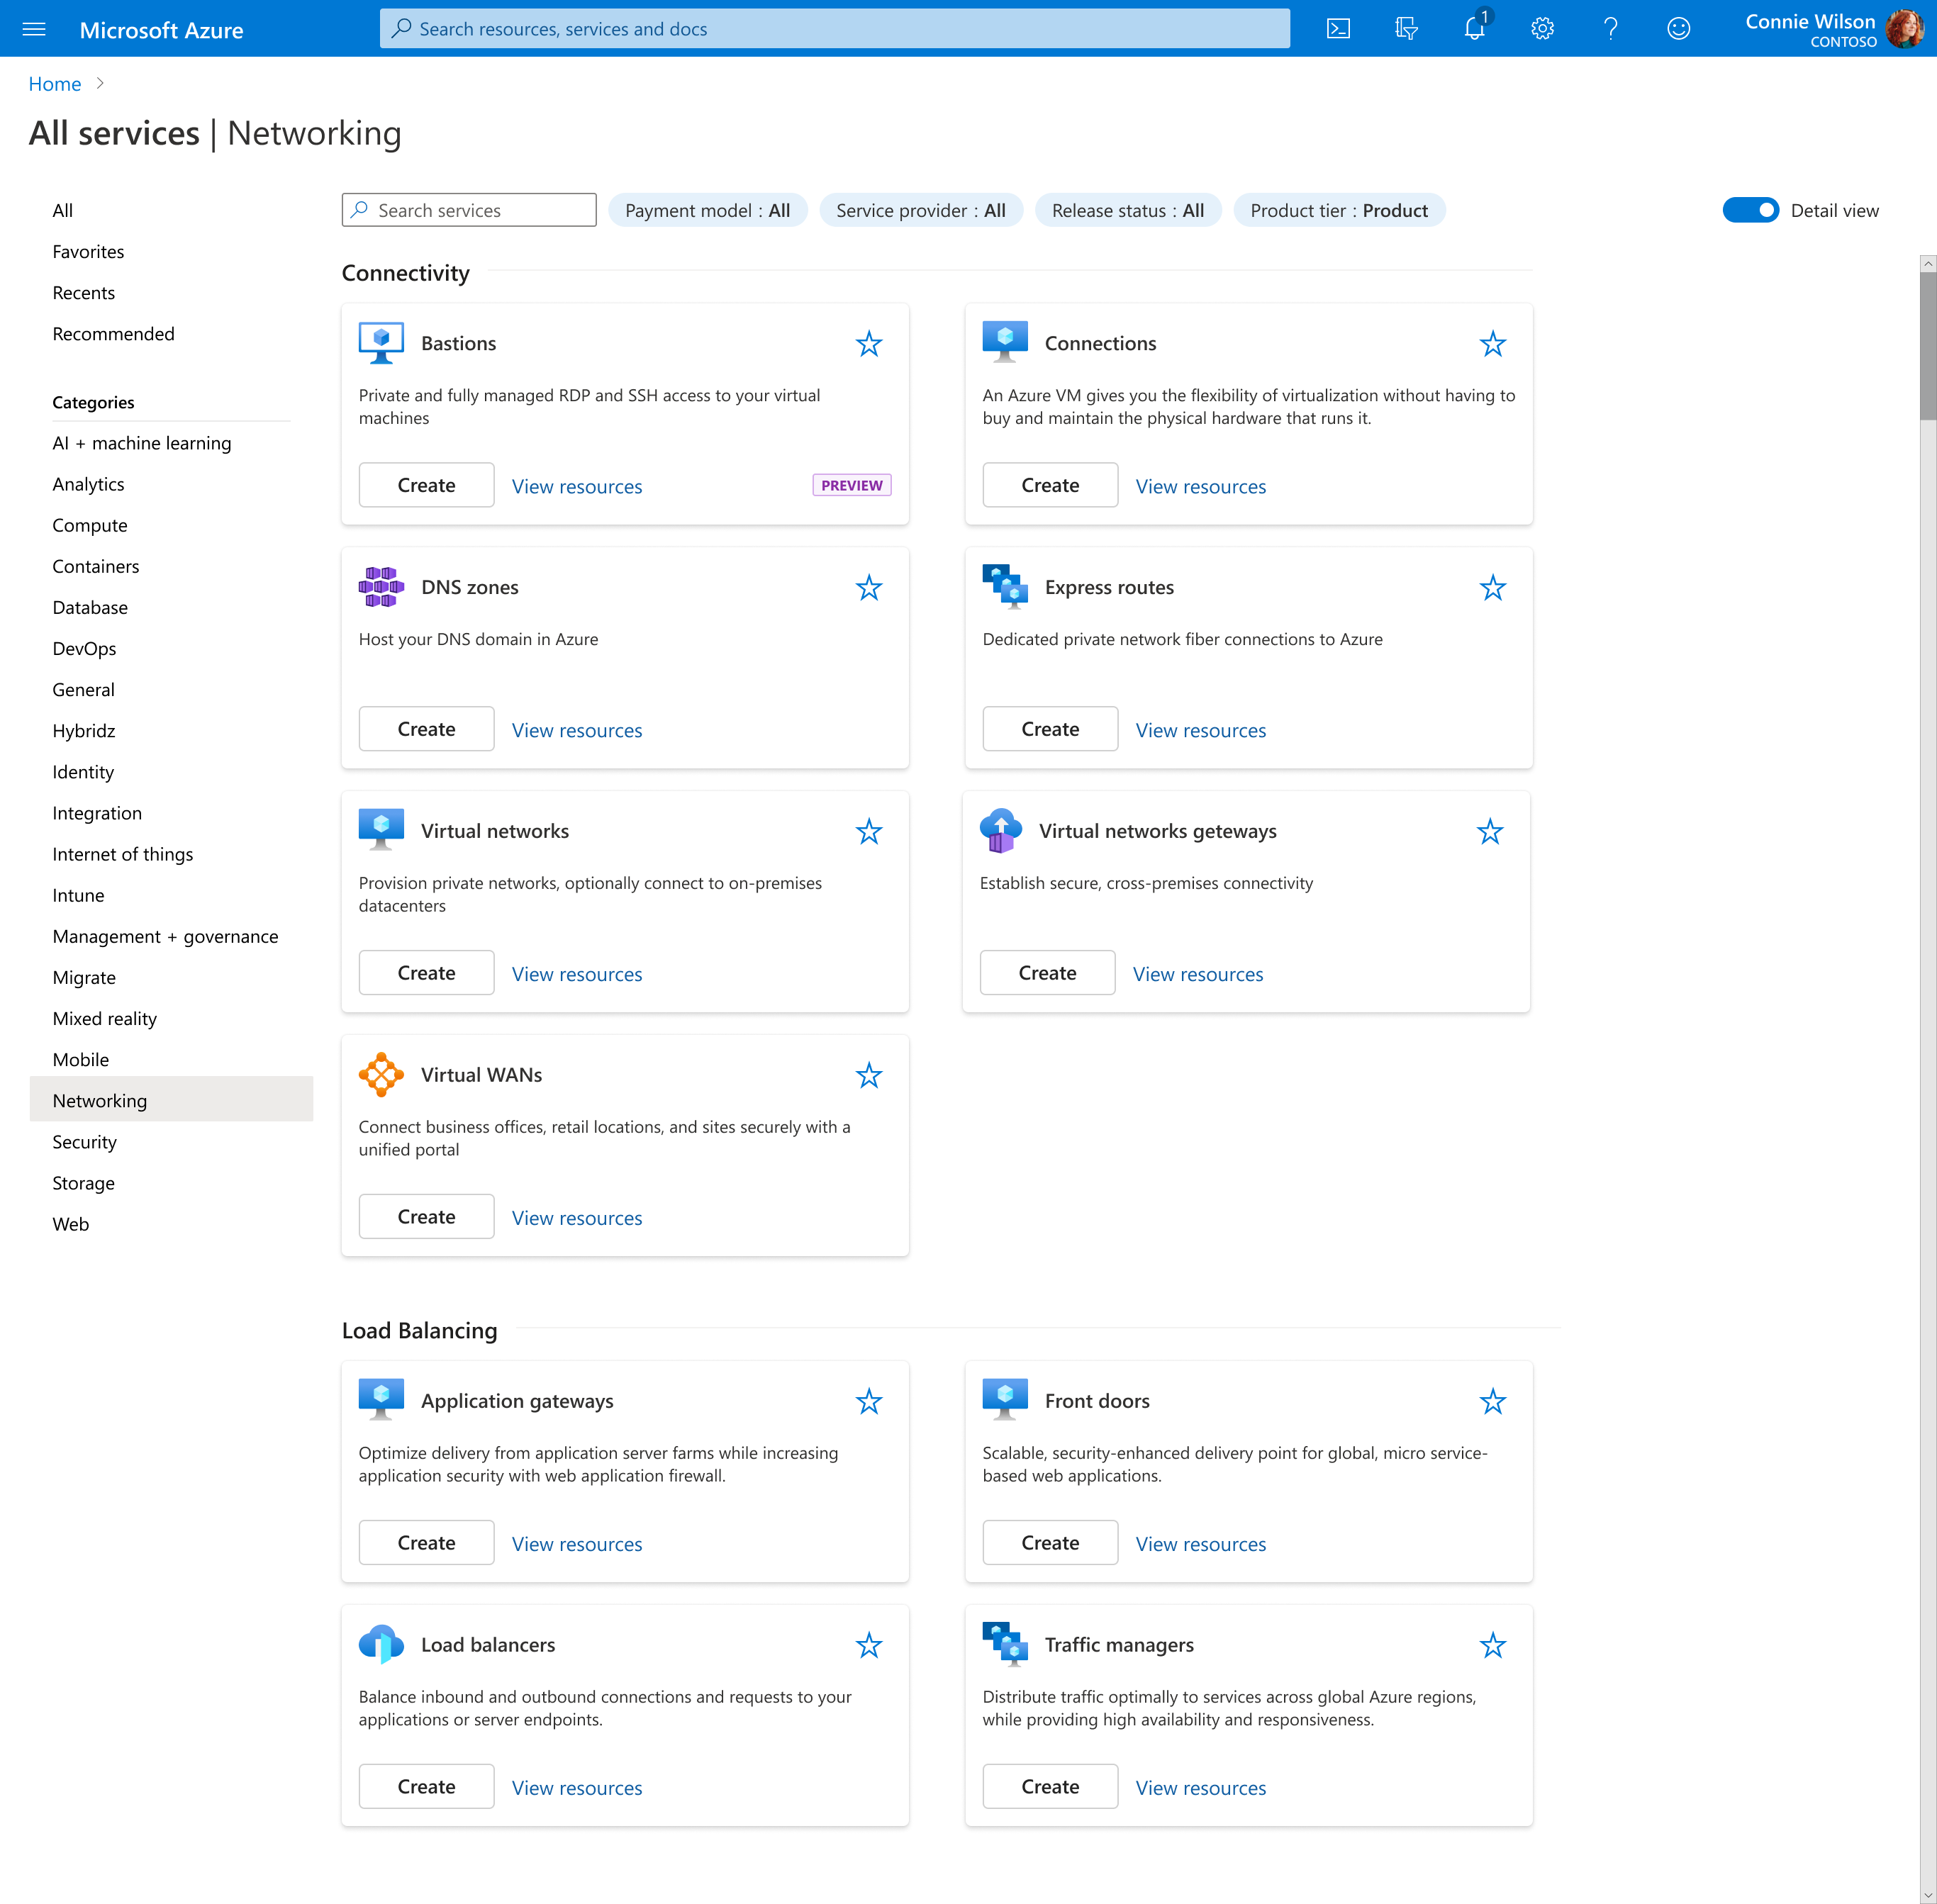Viewport: 1937px width, 1904px height.
Task: Select the Express routes service icon
Action: point(1005,587)
